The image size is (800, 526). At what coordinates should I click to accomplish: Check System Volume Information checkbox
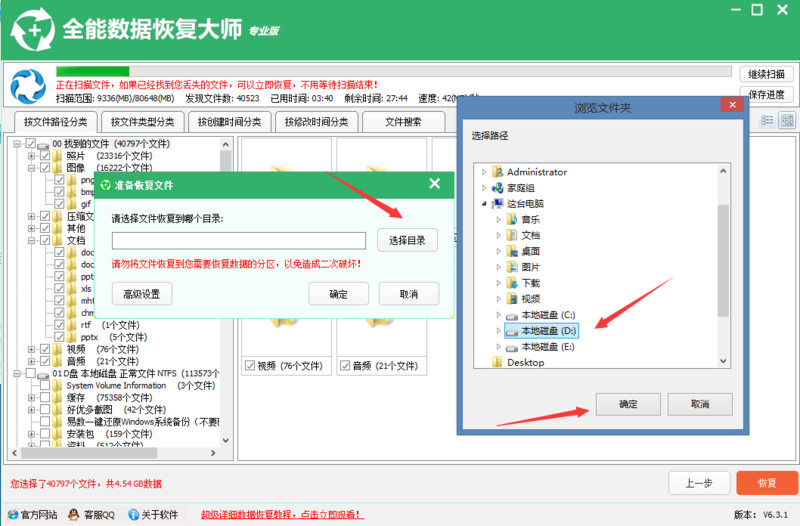pyautogui.click(x=45, y=385)
